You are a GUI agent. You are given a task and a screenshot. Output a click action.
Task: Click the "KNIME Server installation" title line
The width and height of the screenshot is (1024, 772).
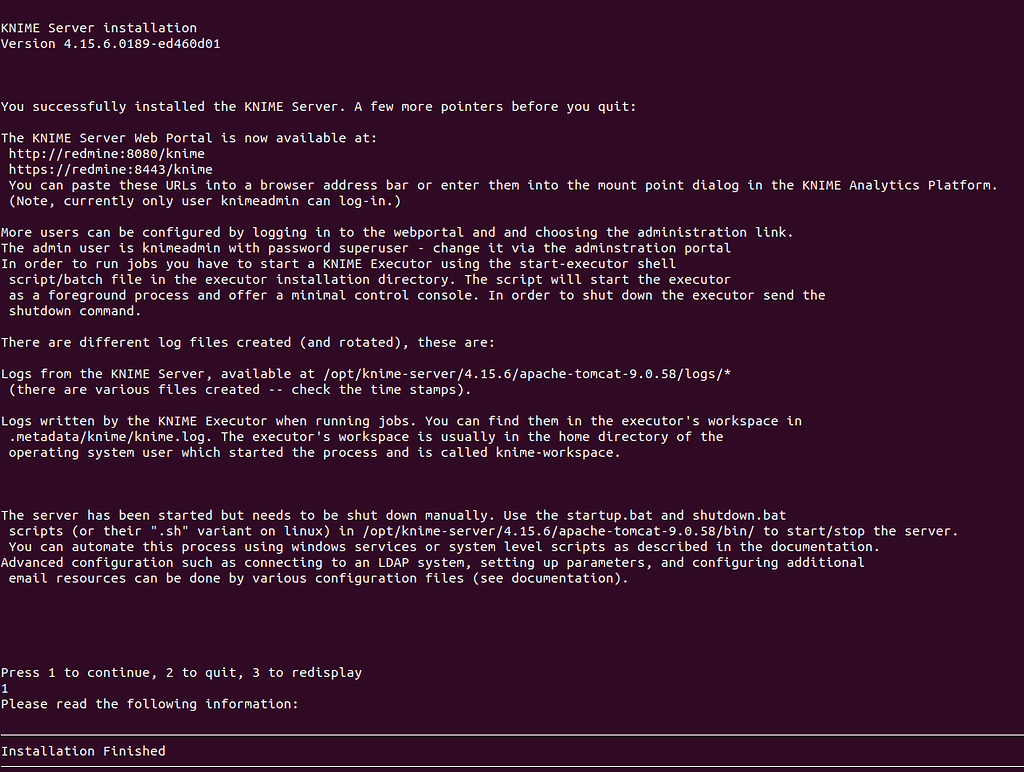99,28
